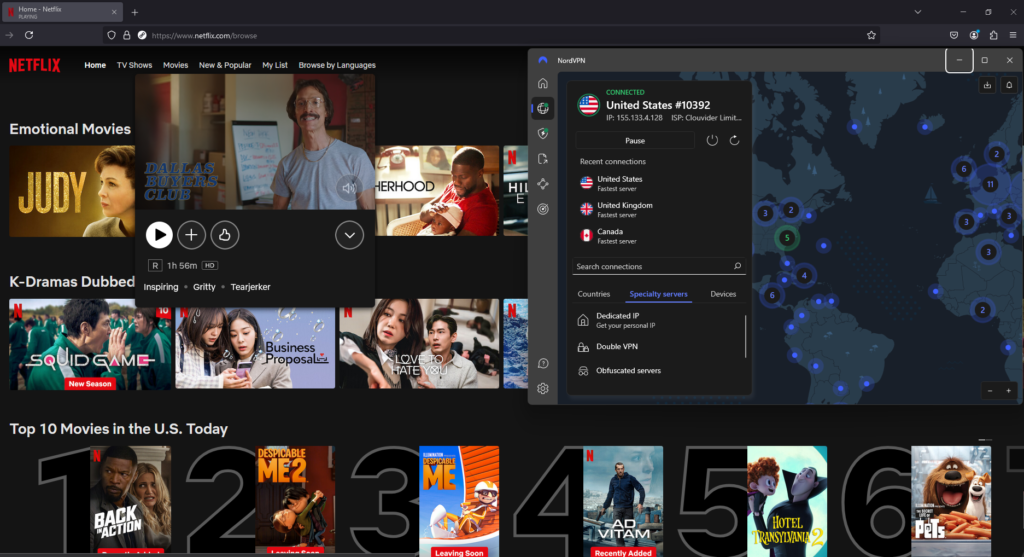The image size is (1024, 557).
Task: Open the Devices tab in NordVPN
Action: tap(723, 294)
